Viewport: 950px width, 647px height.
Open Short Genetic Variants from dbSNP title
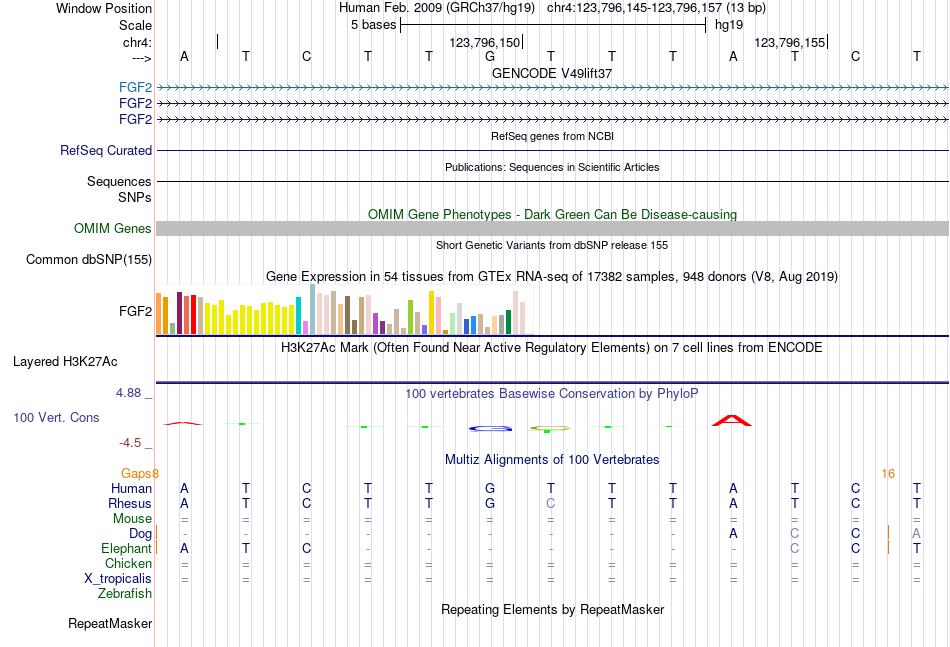(x=552, y=245)
